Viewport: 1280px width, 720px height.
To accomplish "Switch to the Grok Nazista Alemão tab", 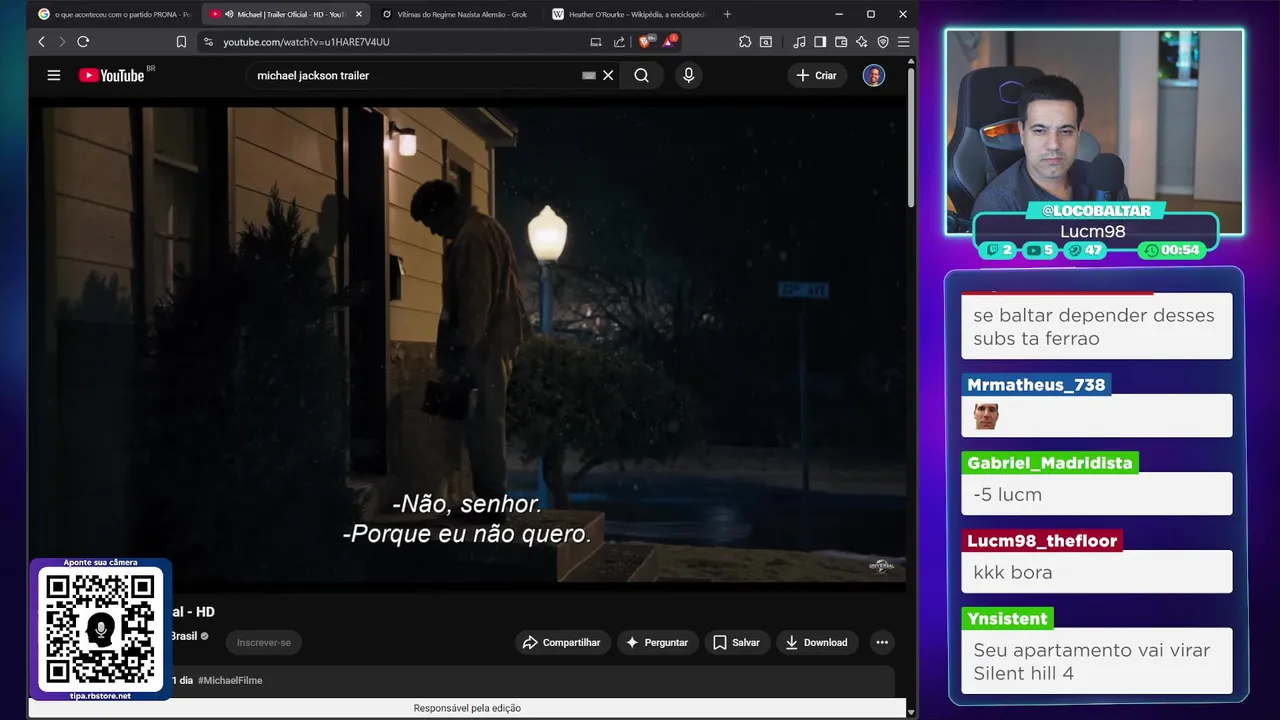I will click(x=455, y=14).
